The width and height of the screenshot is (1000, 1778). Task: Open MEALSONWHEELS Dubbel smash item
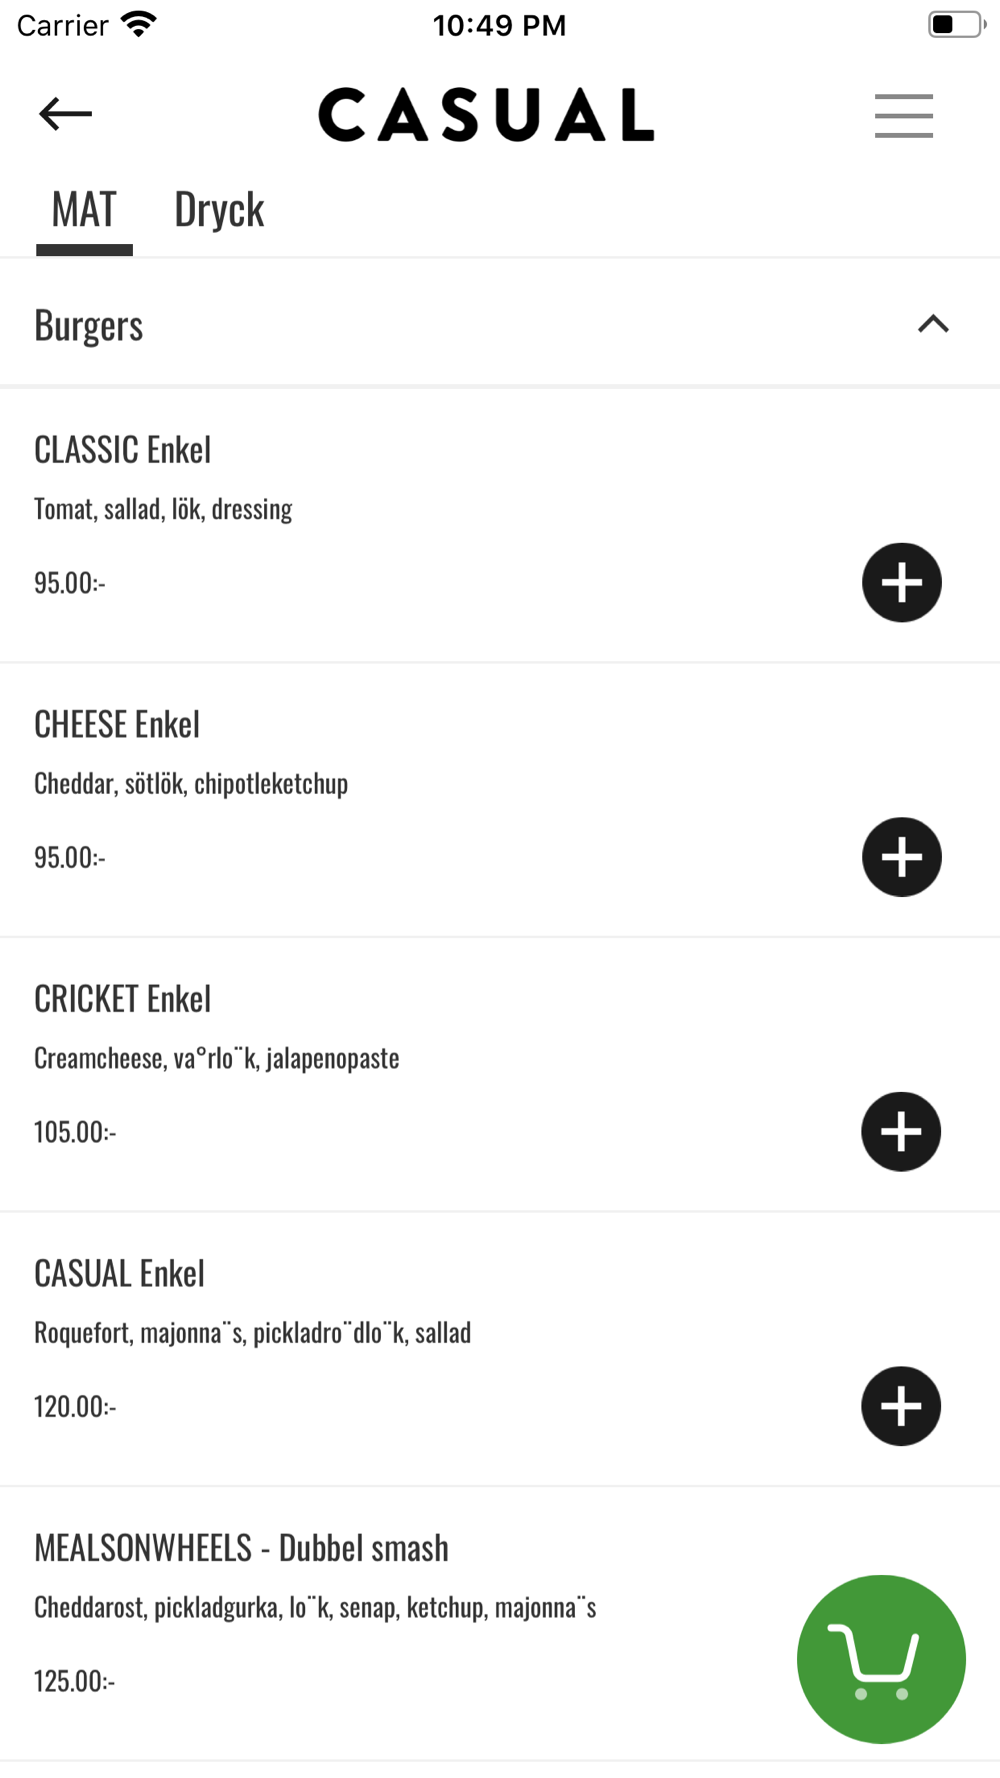pos(241,1548)
